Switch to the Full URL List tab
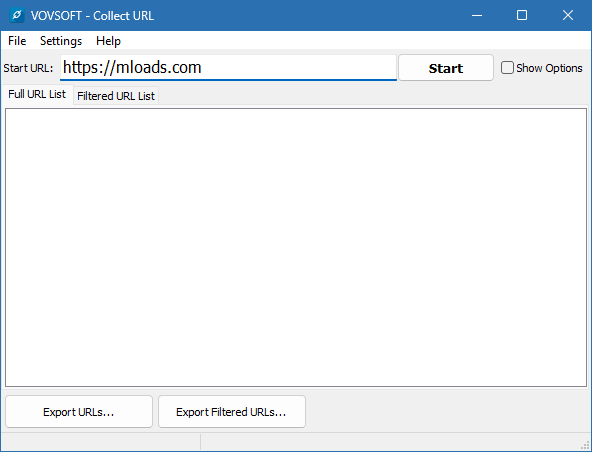Image resolution: width=592 pixels, height=452 pixels. (37, 94)
